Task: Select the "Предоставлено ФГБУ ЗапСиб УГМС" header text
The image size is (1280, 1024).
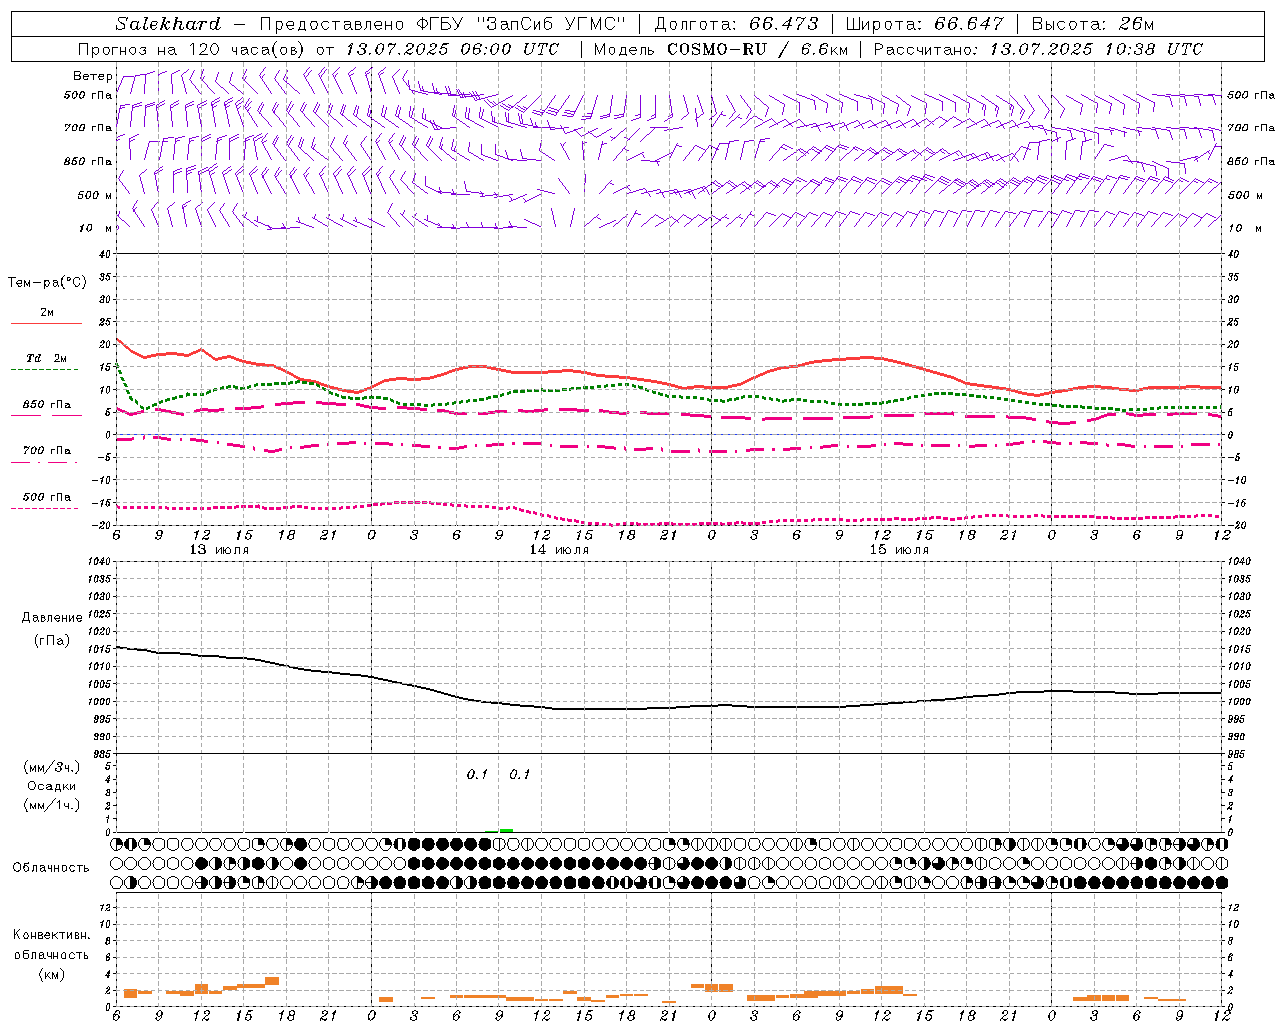Action: point(442,24)
